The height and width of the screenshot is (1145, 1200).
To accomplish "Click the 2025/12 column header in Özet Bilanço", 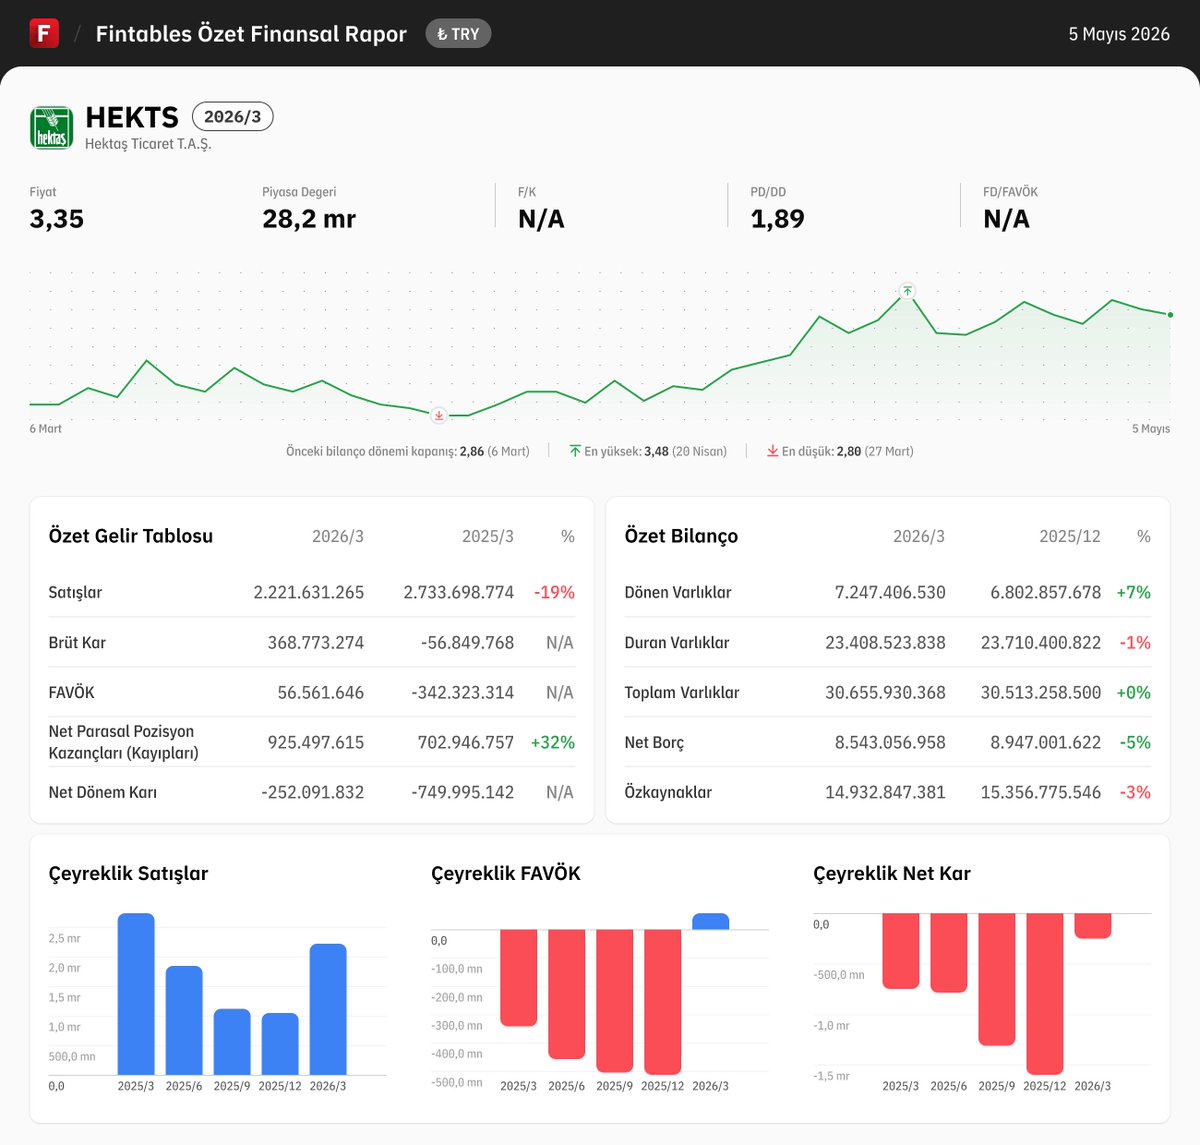I will pos(1070,536).
